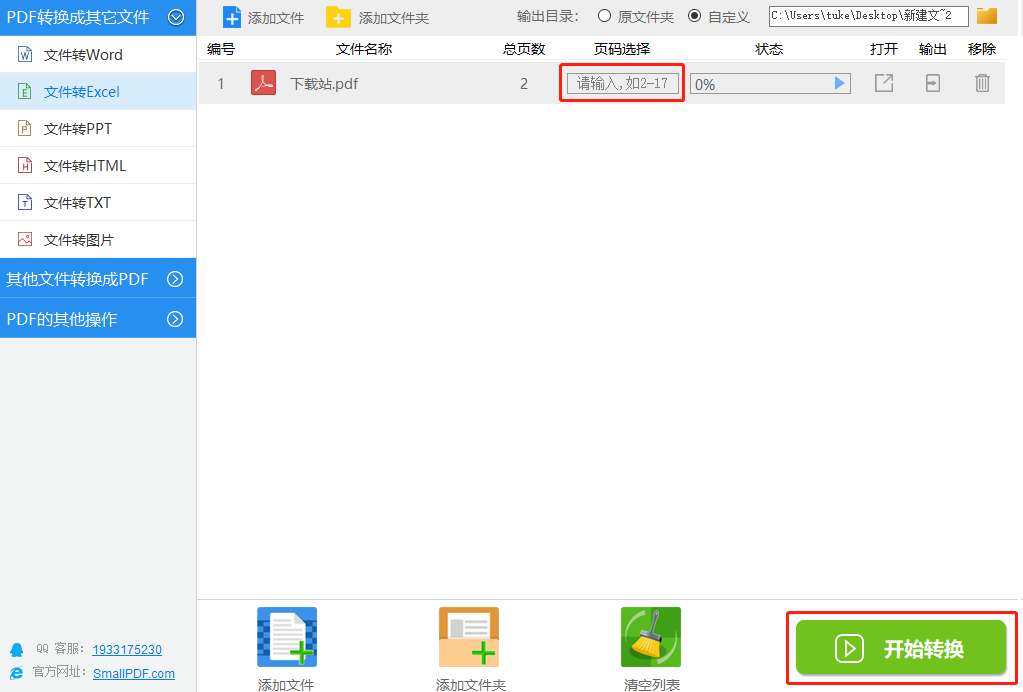1023x692 pixels.
Task: Click the 添加文件 label at bottom
Action: (x=286, y=684)
